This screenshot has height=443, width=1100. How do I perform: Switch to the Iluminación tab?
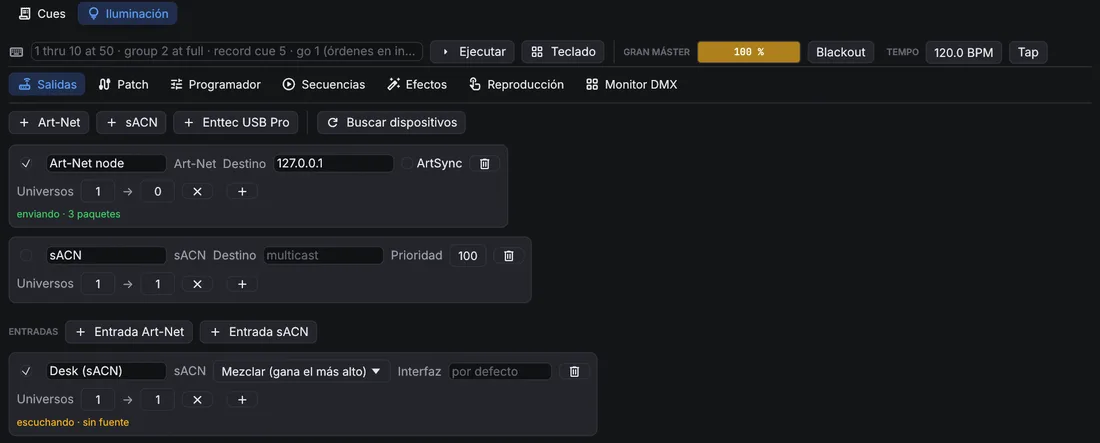click(128, 13)
